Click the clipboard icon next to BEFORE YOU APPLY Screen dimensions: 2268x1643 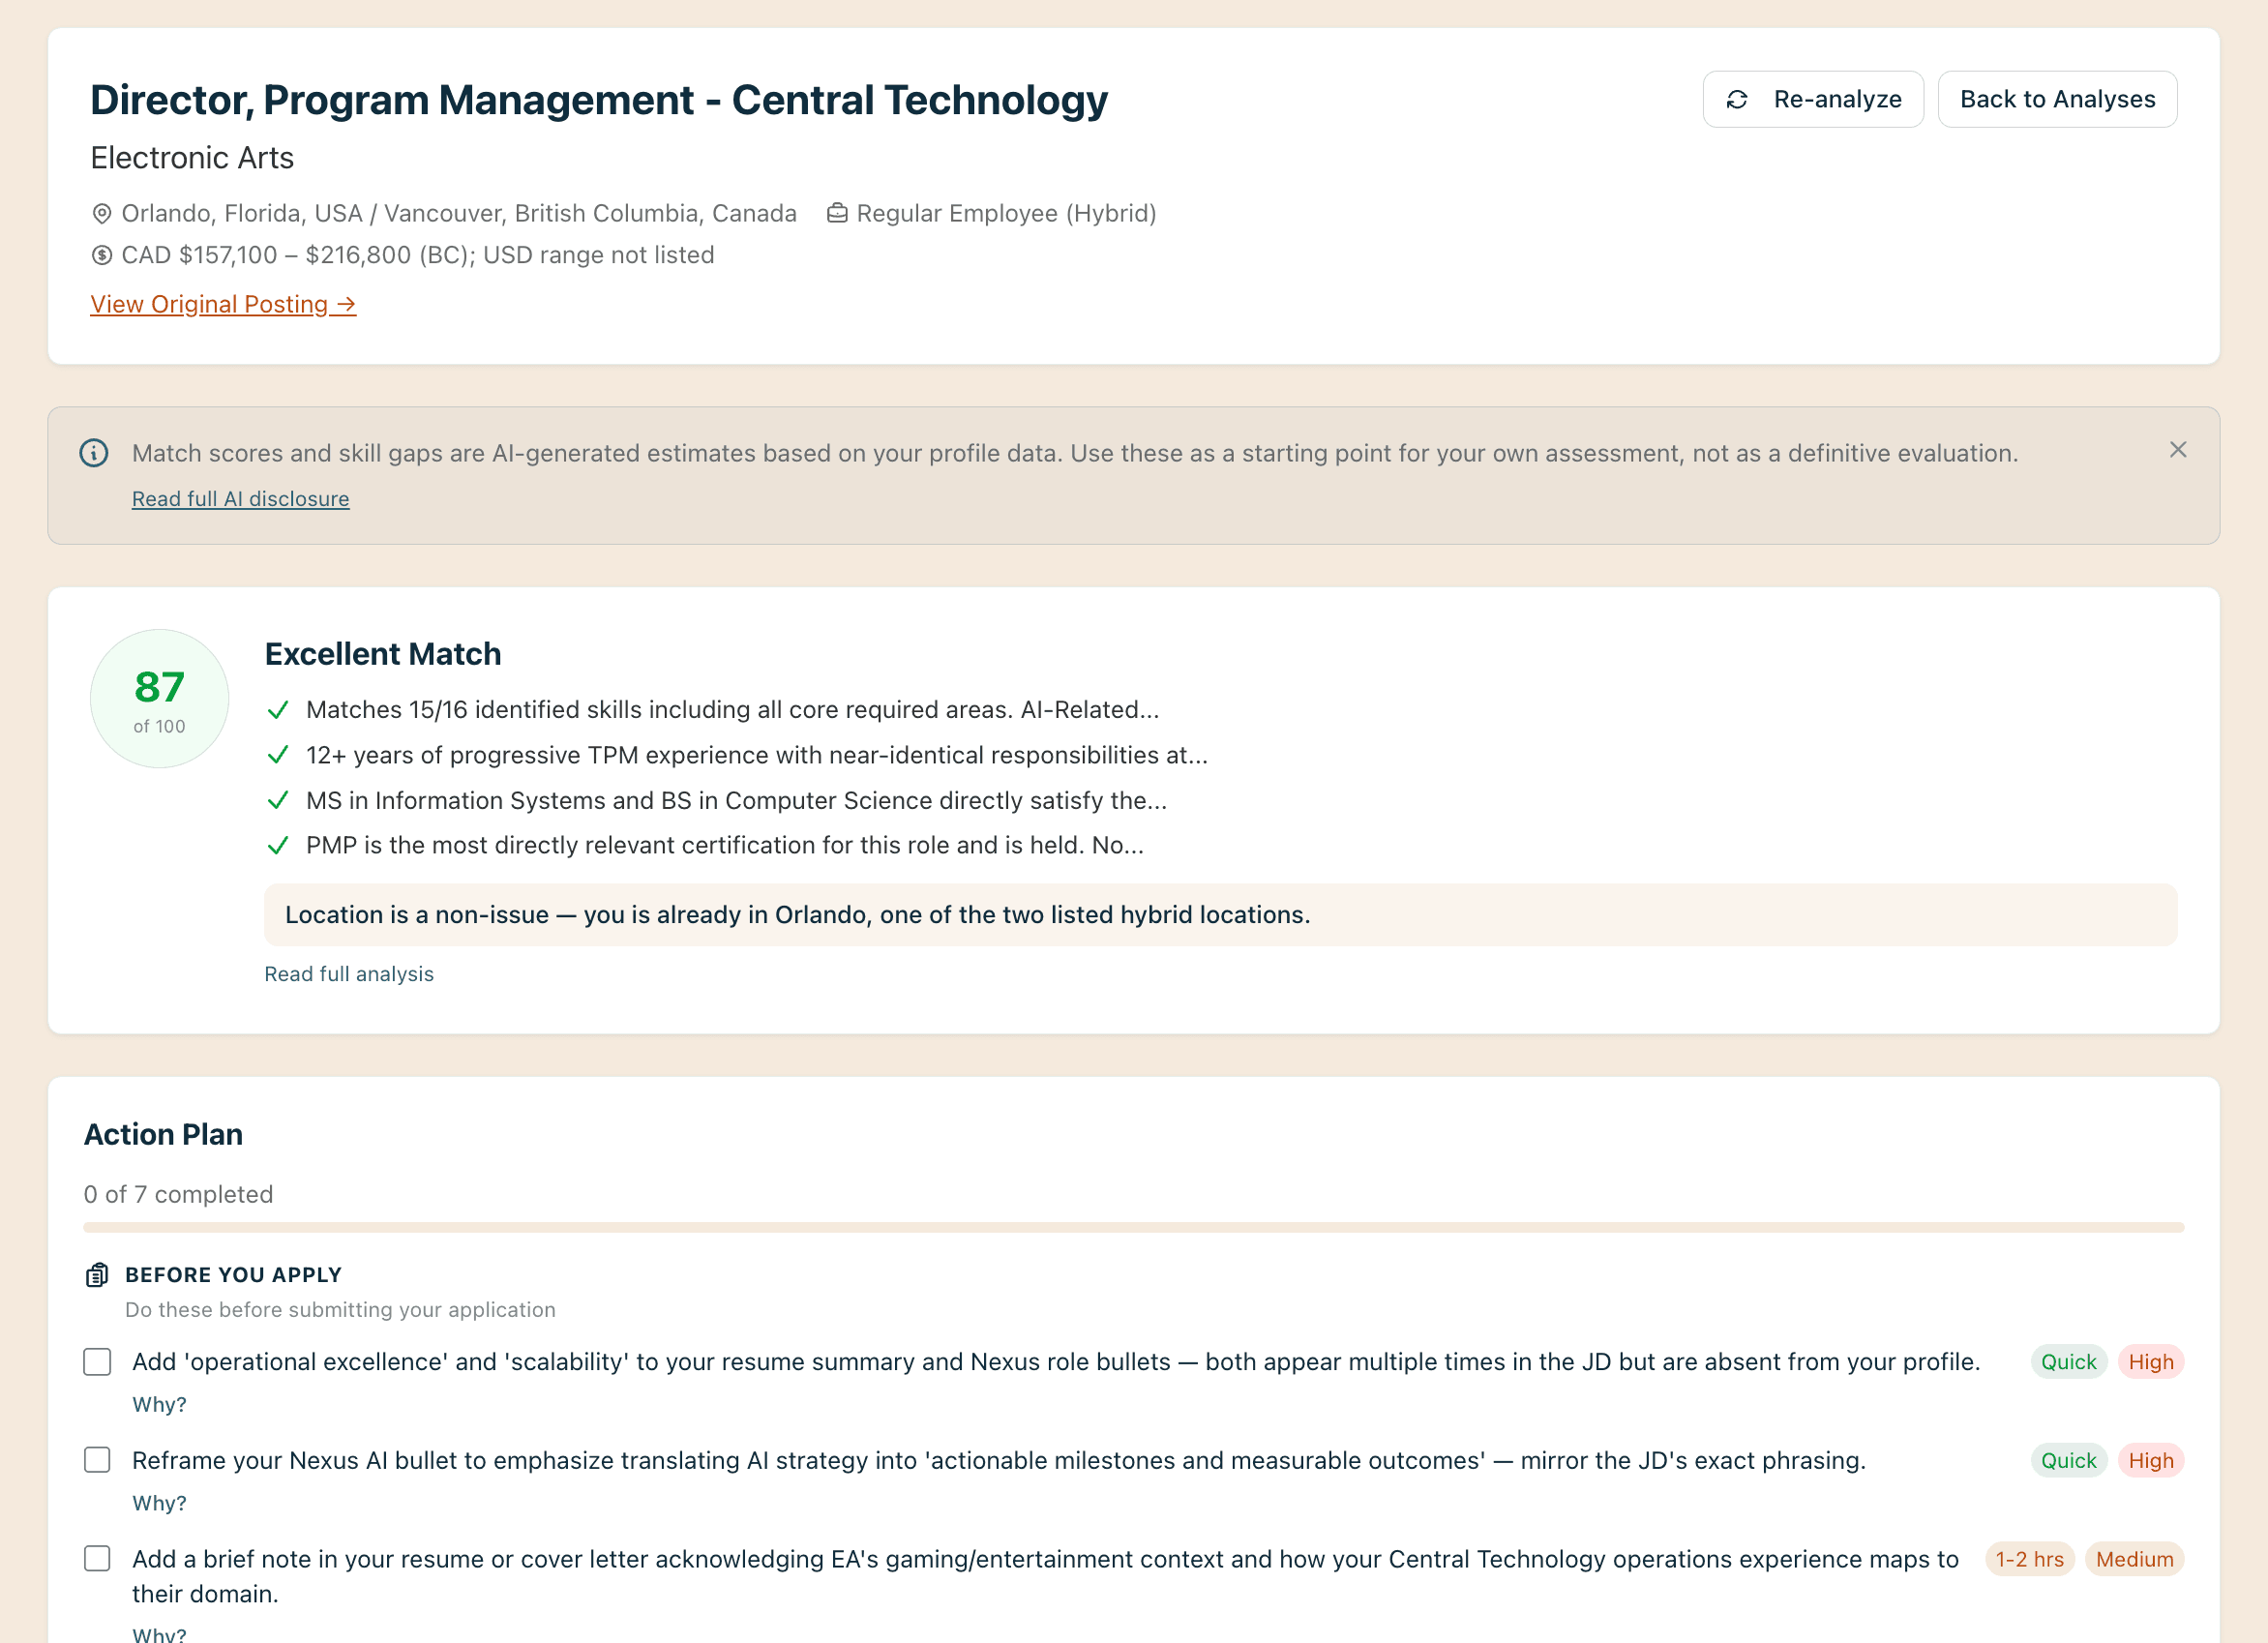click(96, 1274)
